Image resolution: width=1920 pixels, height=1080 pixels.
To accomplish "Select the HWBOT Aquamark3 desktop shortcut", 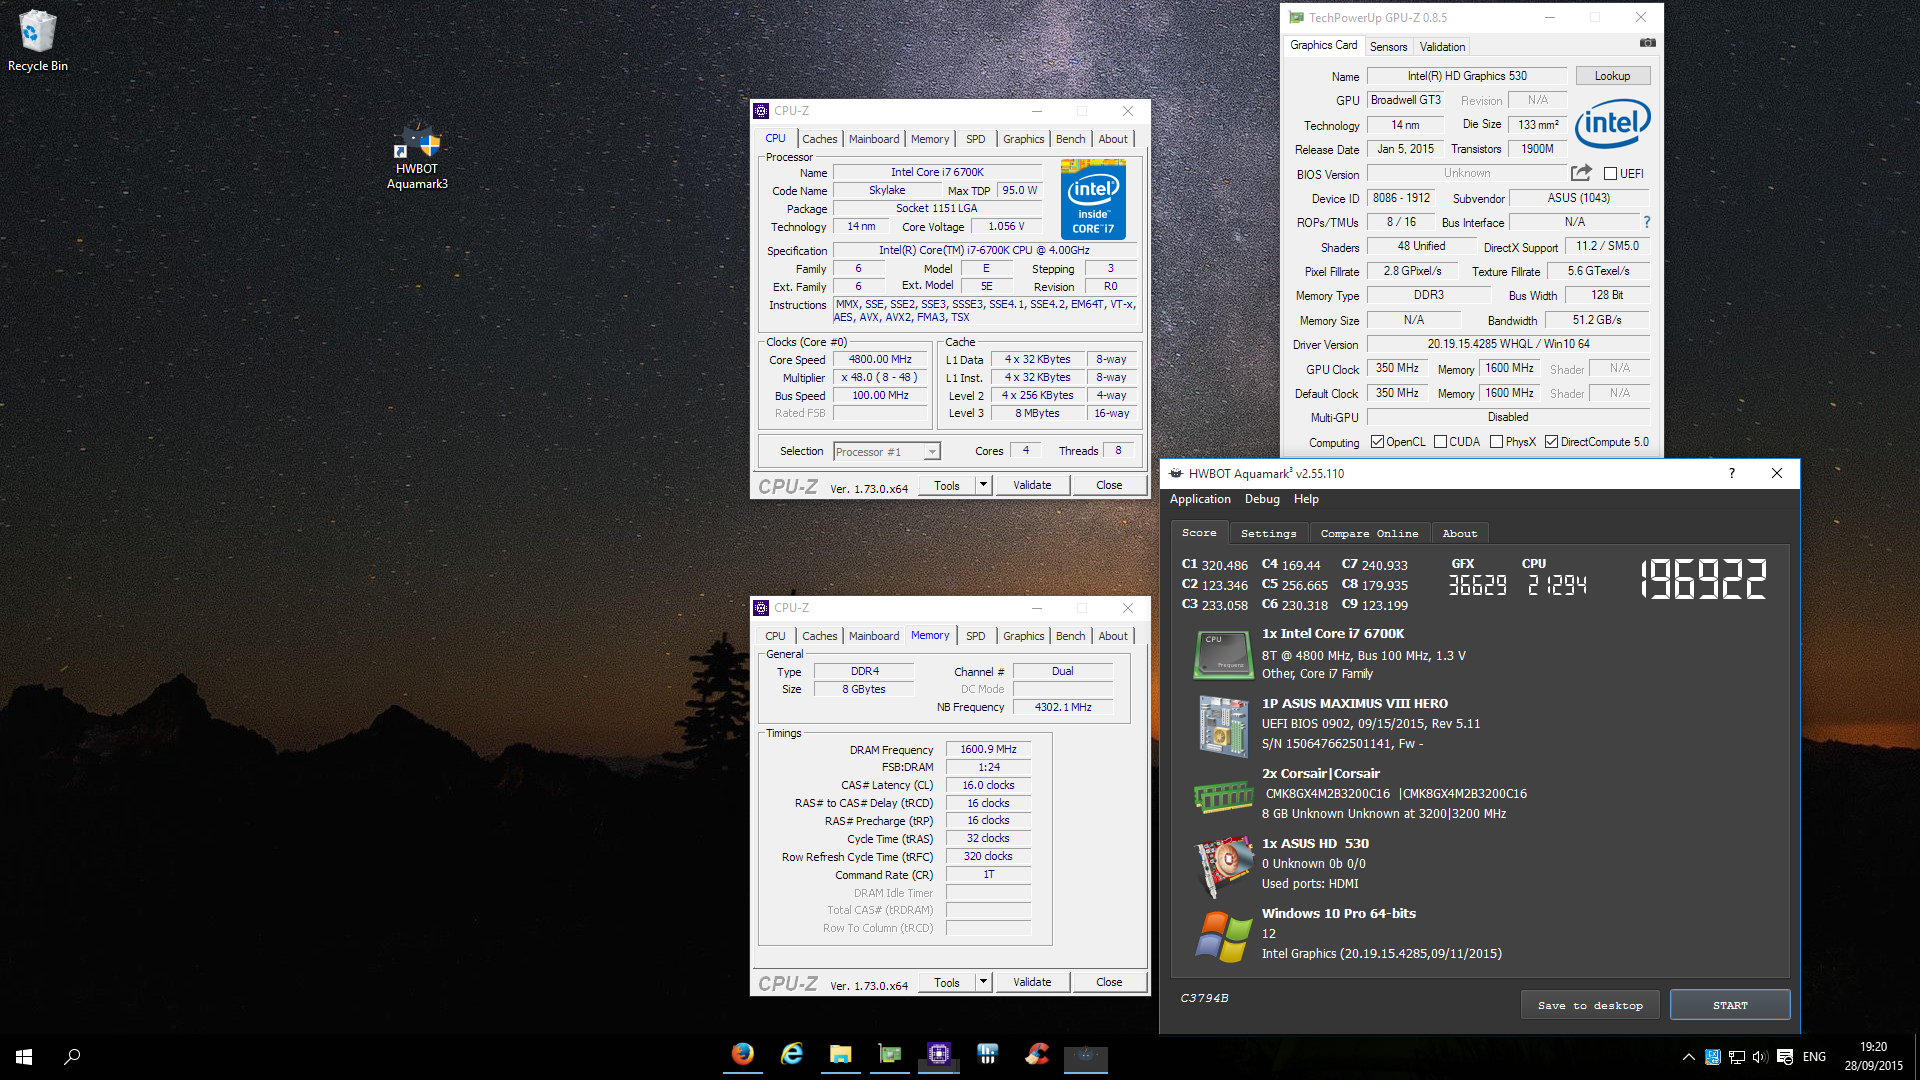I will [x=417, y=157].
